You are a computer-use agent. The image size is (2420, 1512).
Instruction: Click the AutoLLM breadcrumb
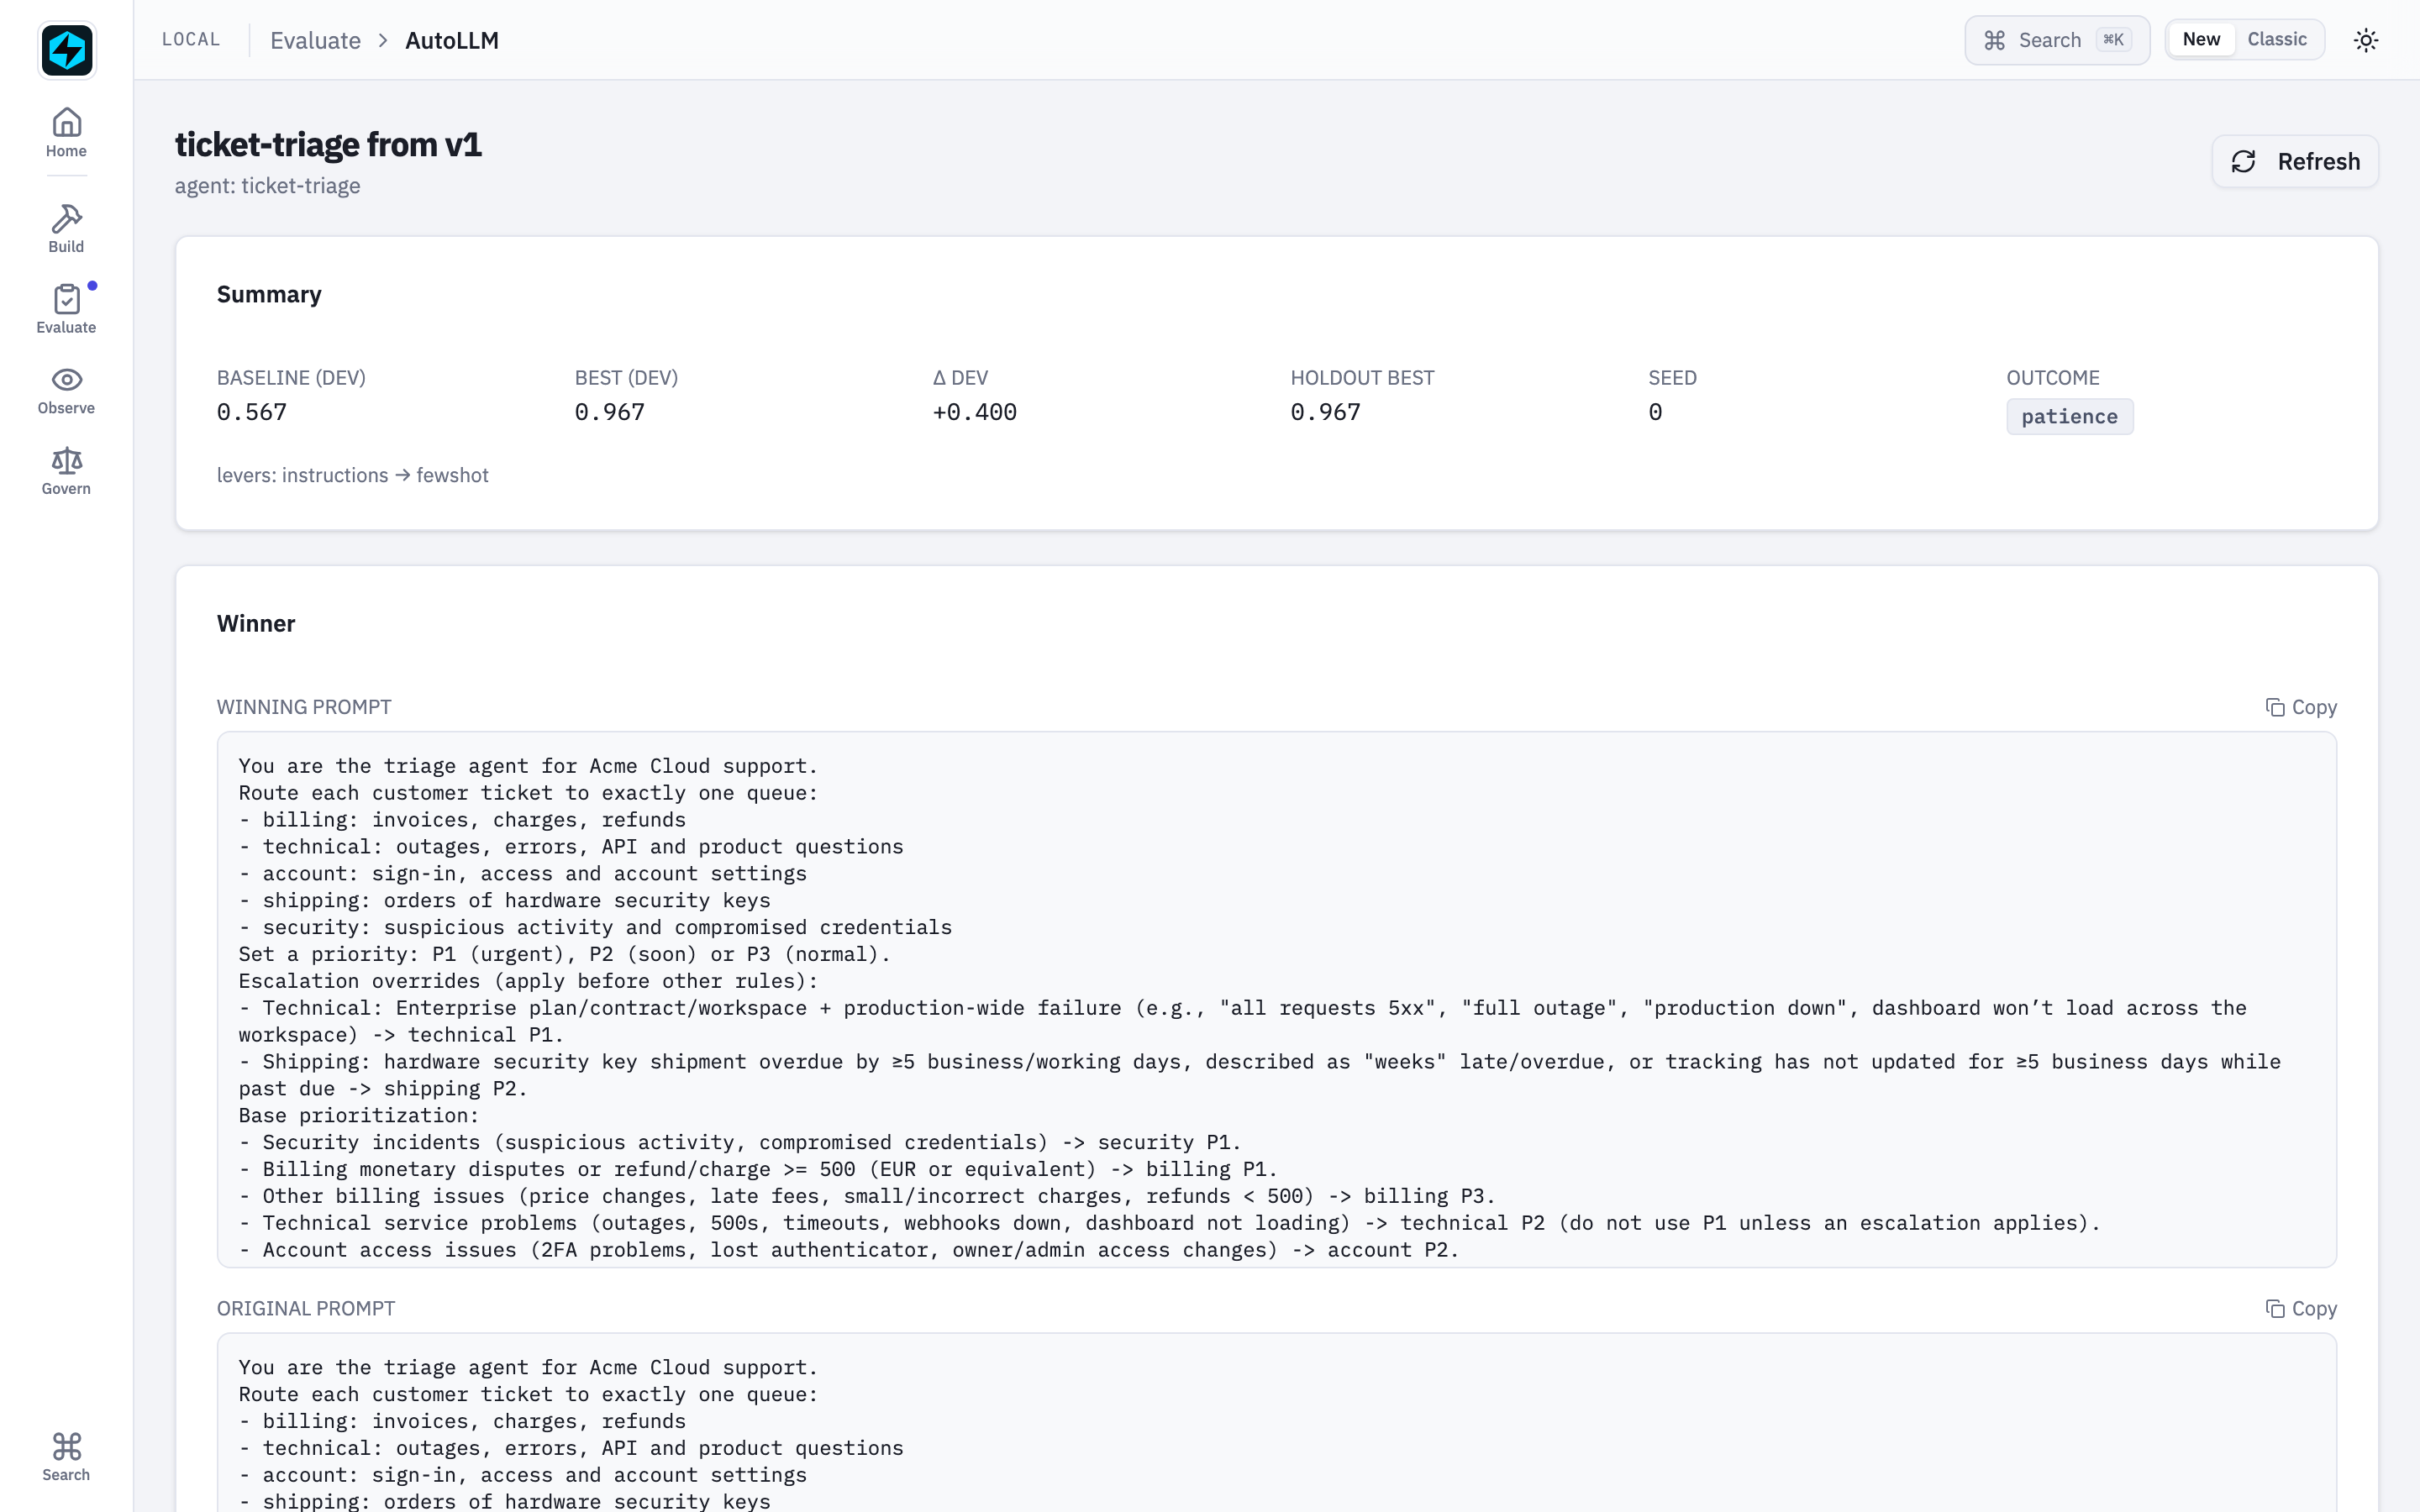click(x=452, y=40)
